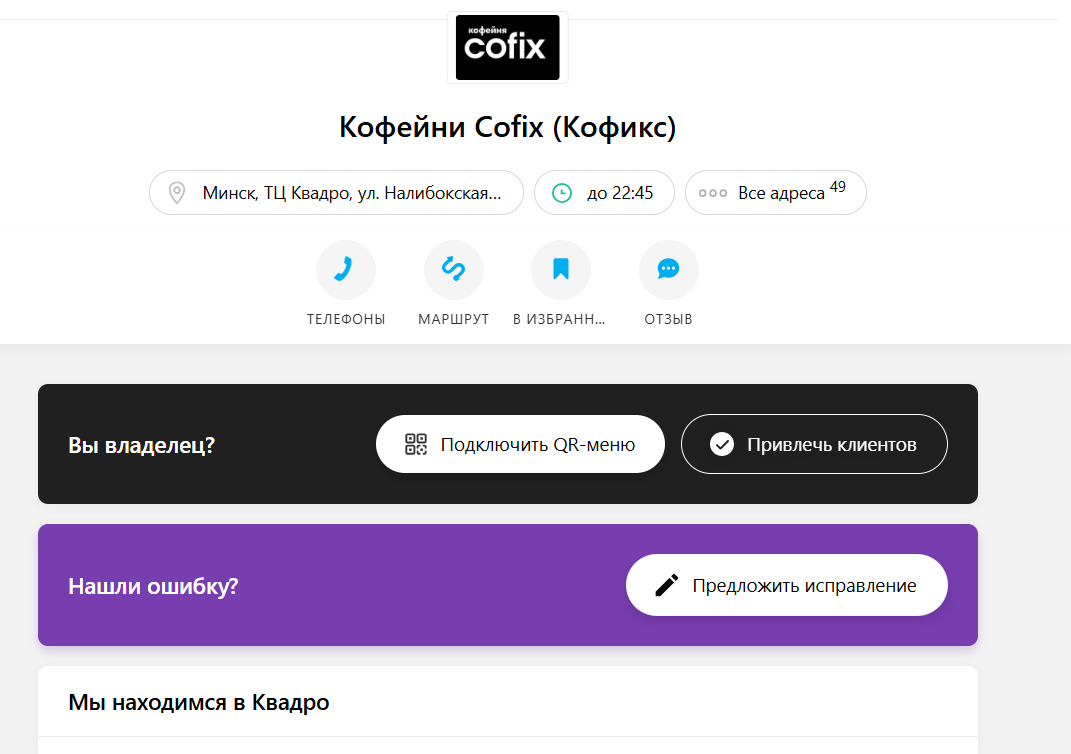Expand the address Минск, ТЦ Квадро
Screen dimensions: 1071x754
pos(336,193)
